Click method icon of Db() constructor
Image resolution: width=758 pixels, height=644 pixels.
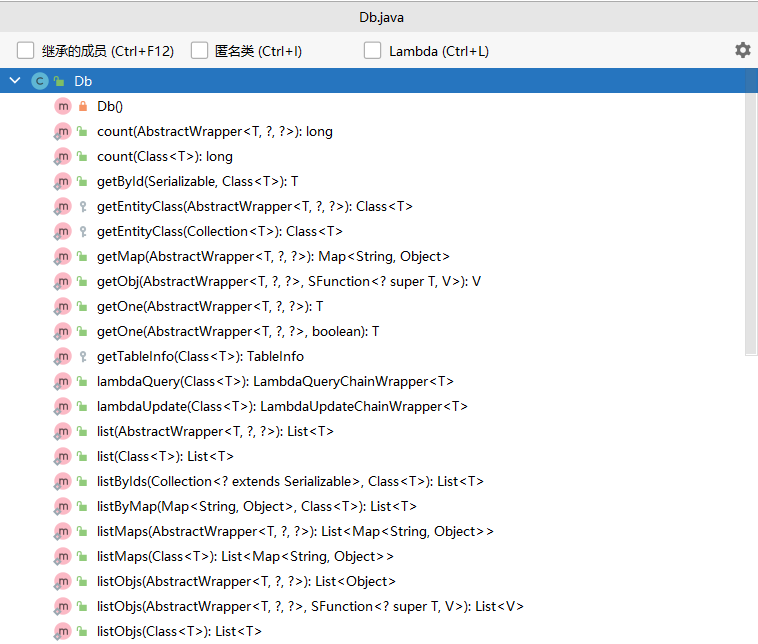click(63, 106)
